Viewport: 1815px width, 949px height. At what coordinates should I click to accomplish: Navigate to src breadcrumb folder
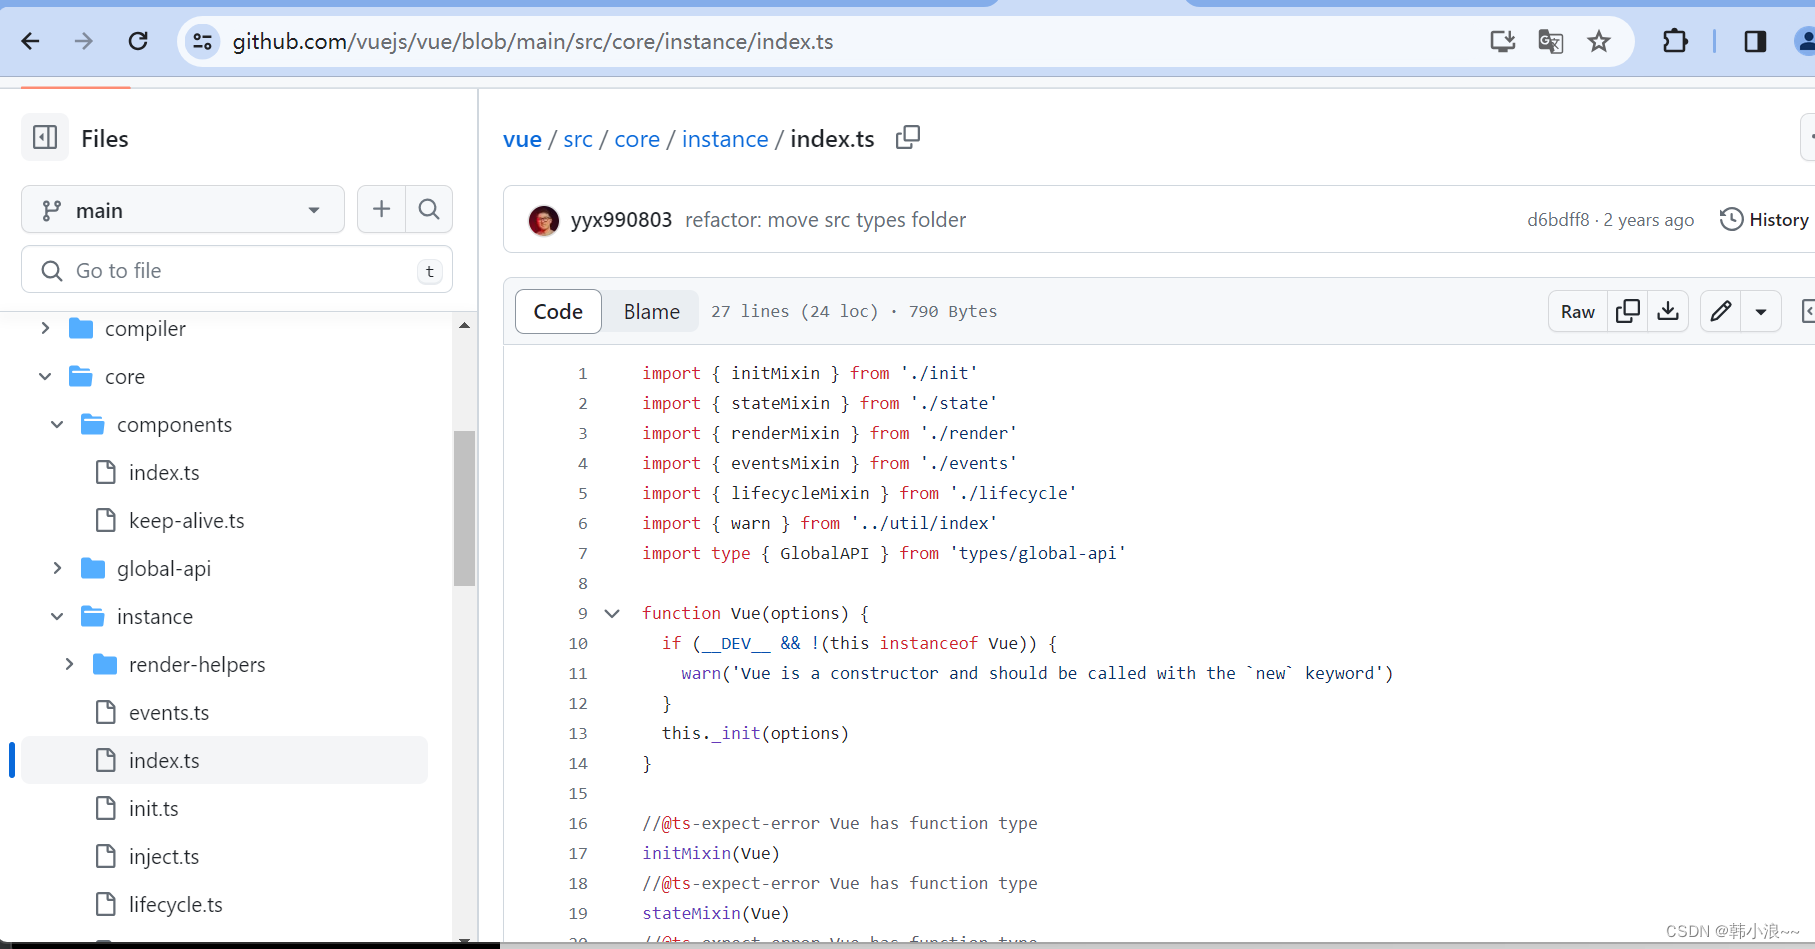pos(578,139)
